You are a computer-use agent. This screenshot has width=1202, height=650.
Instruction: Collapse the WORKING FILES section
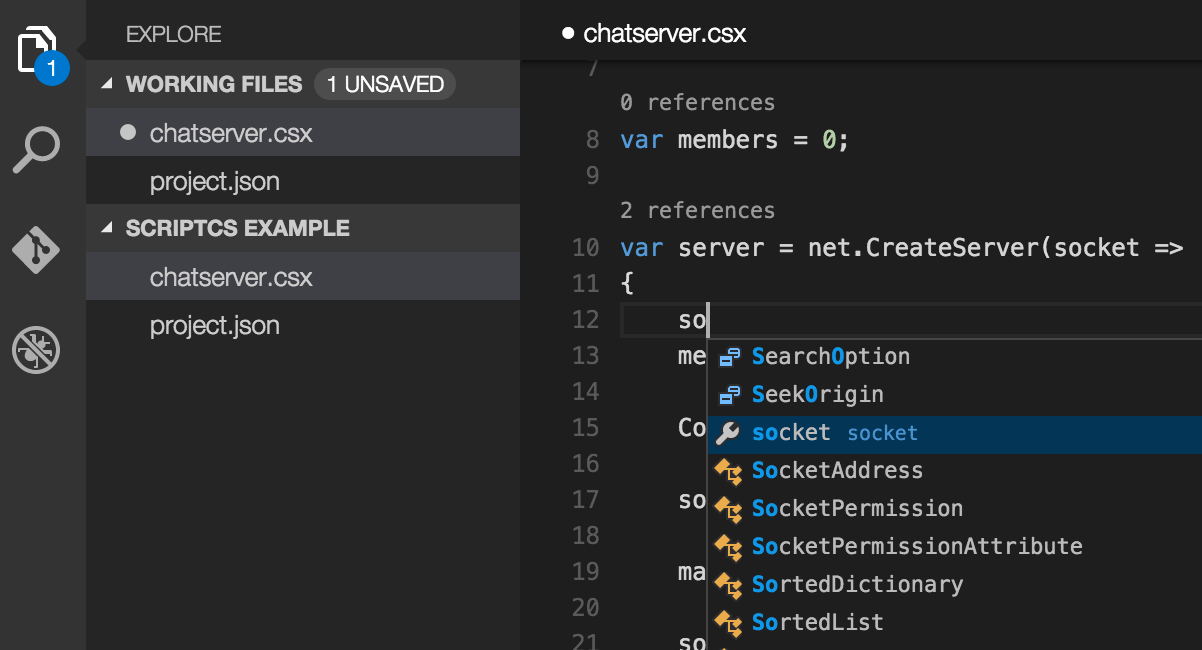(105, 84)
